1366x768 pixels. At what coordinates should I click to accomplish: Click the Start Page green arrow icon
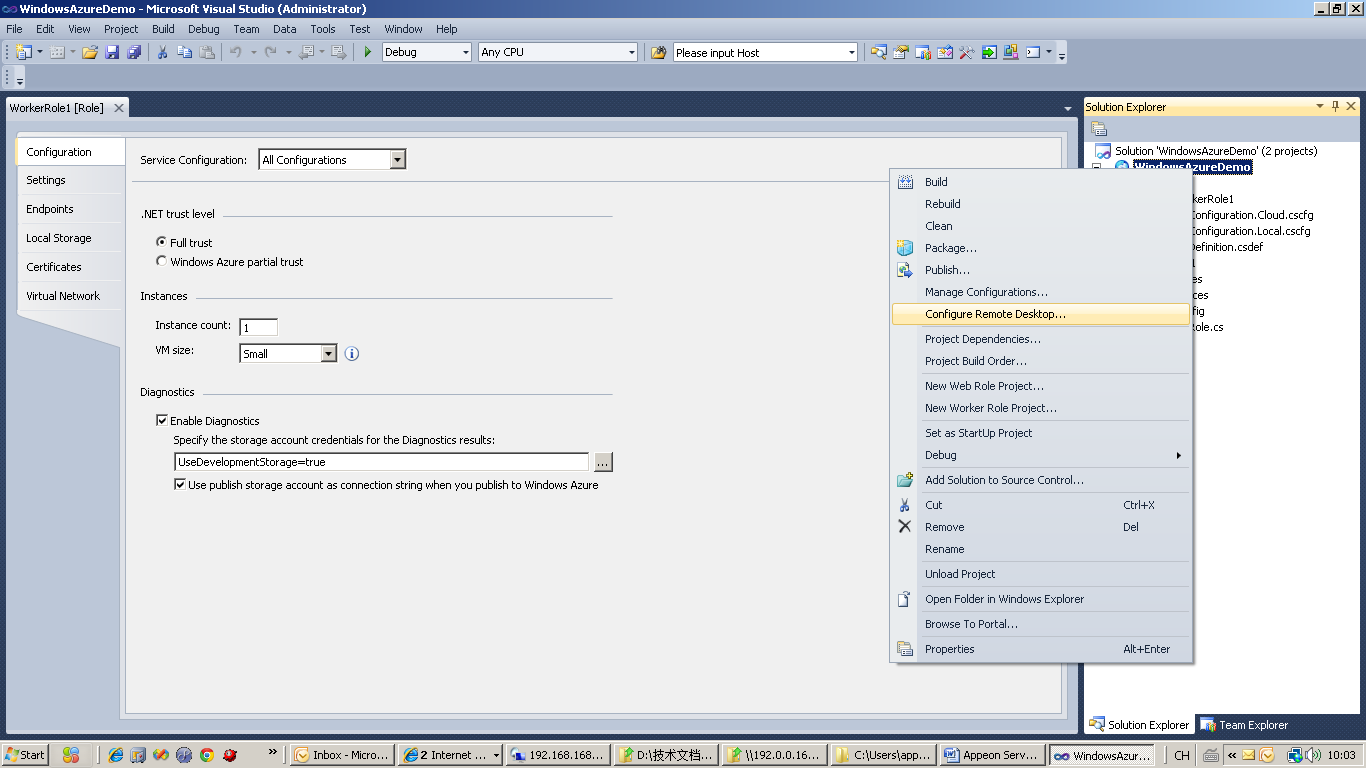[989, 52]
